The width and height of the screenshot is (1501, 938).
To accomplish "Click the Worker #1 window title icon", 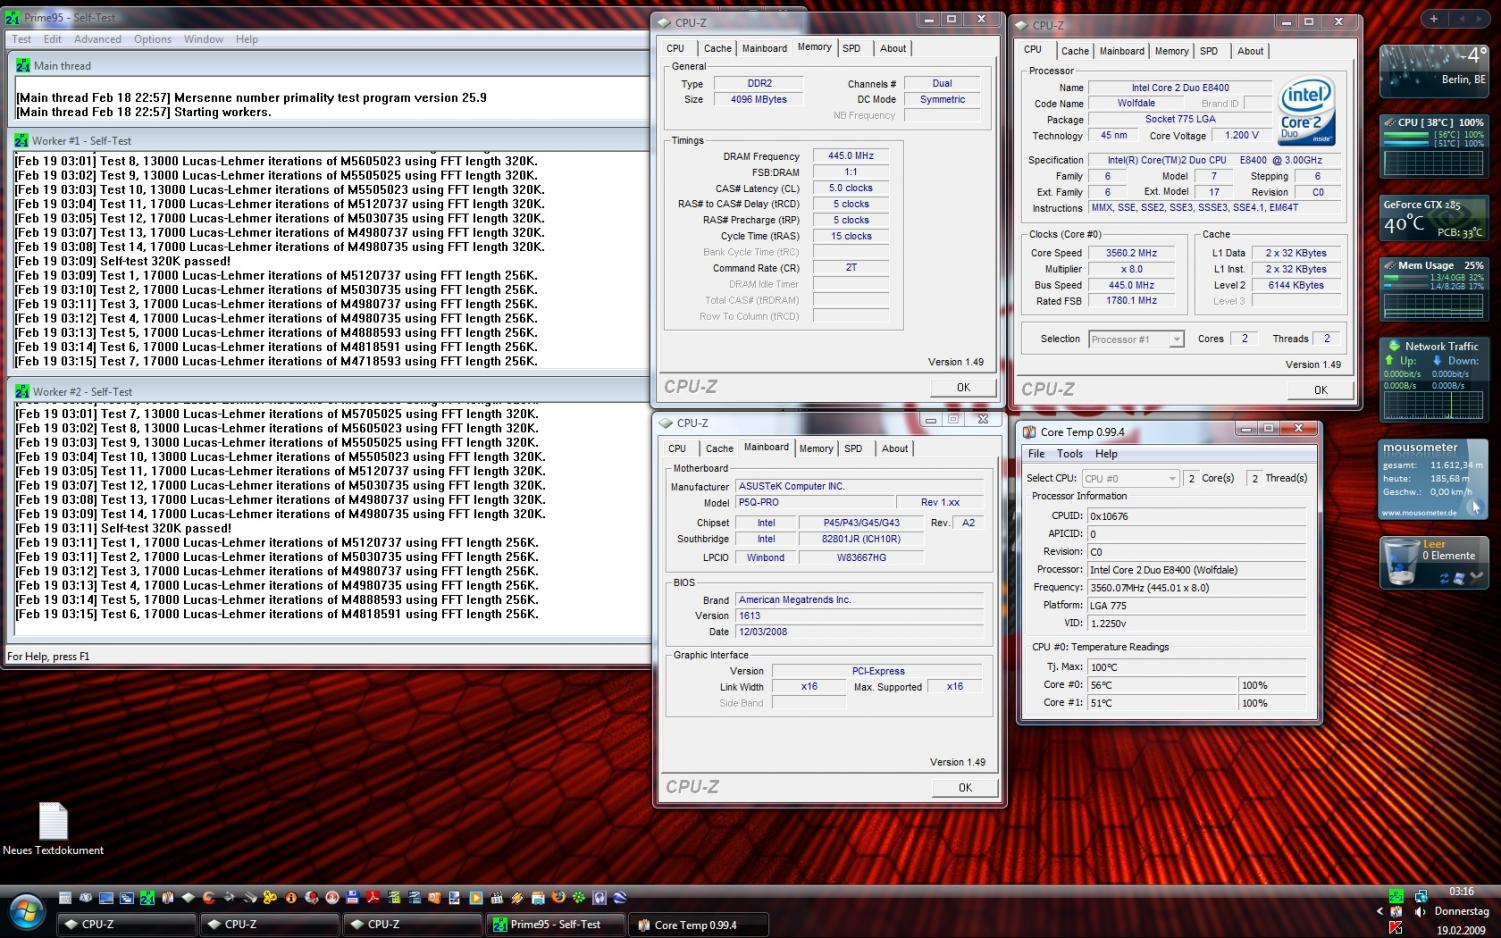I will (22, 141).
